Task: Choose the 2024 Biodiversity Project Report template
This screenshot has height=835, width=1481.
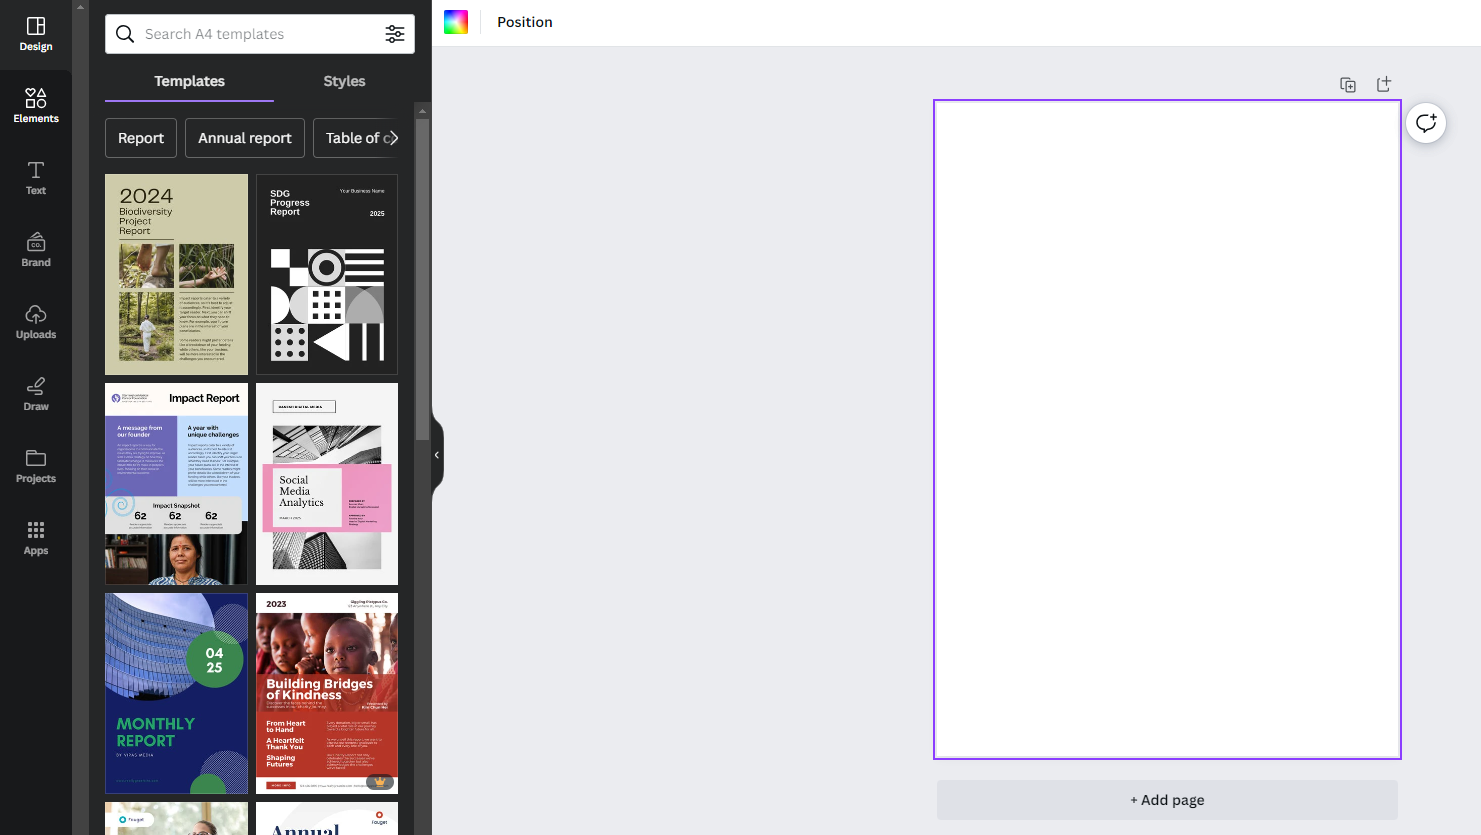Action: pyautogui.click(x=176, y=275)
